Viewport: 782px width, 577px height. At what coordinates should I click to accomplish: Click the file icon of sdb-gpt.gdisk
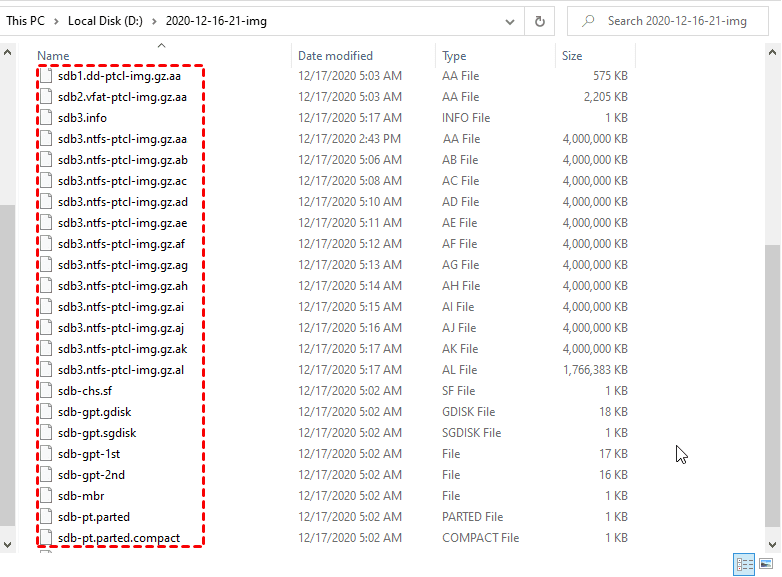click(x=47, y=412)
